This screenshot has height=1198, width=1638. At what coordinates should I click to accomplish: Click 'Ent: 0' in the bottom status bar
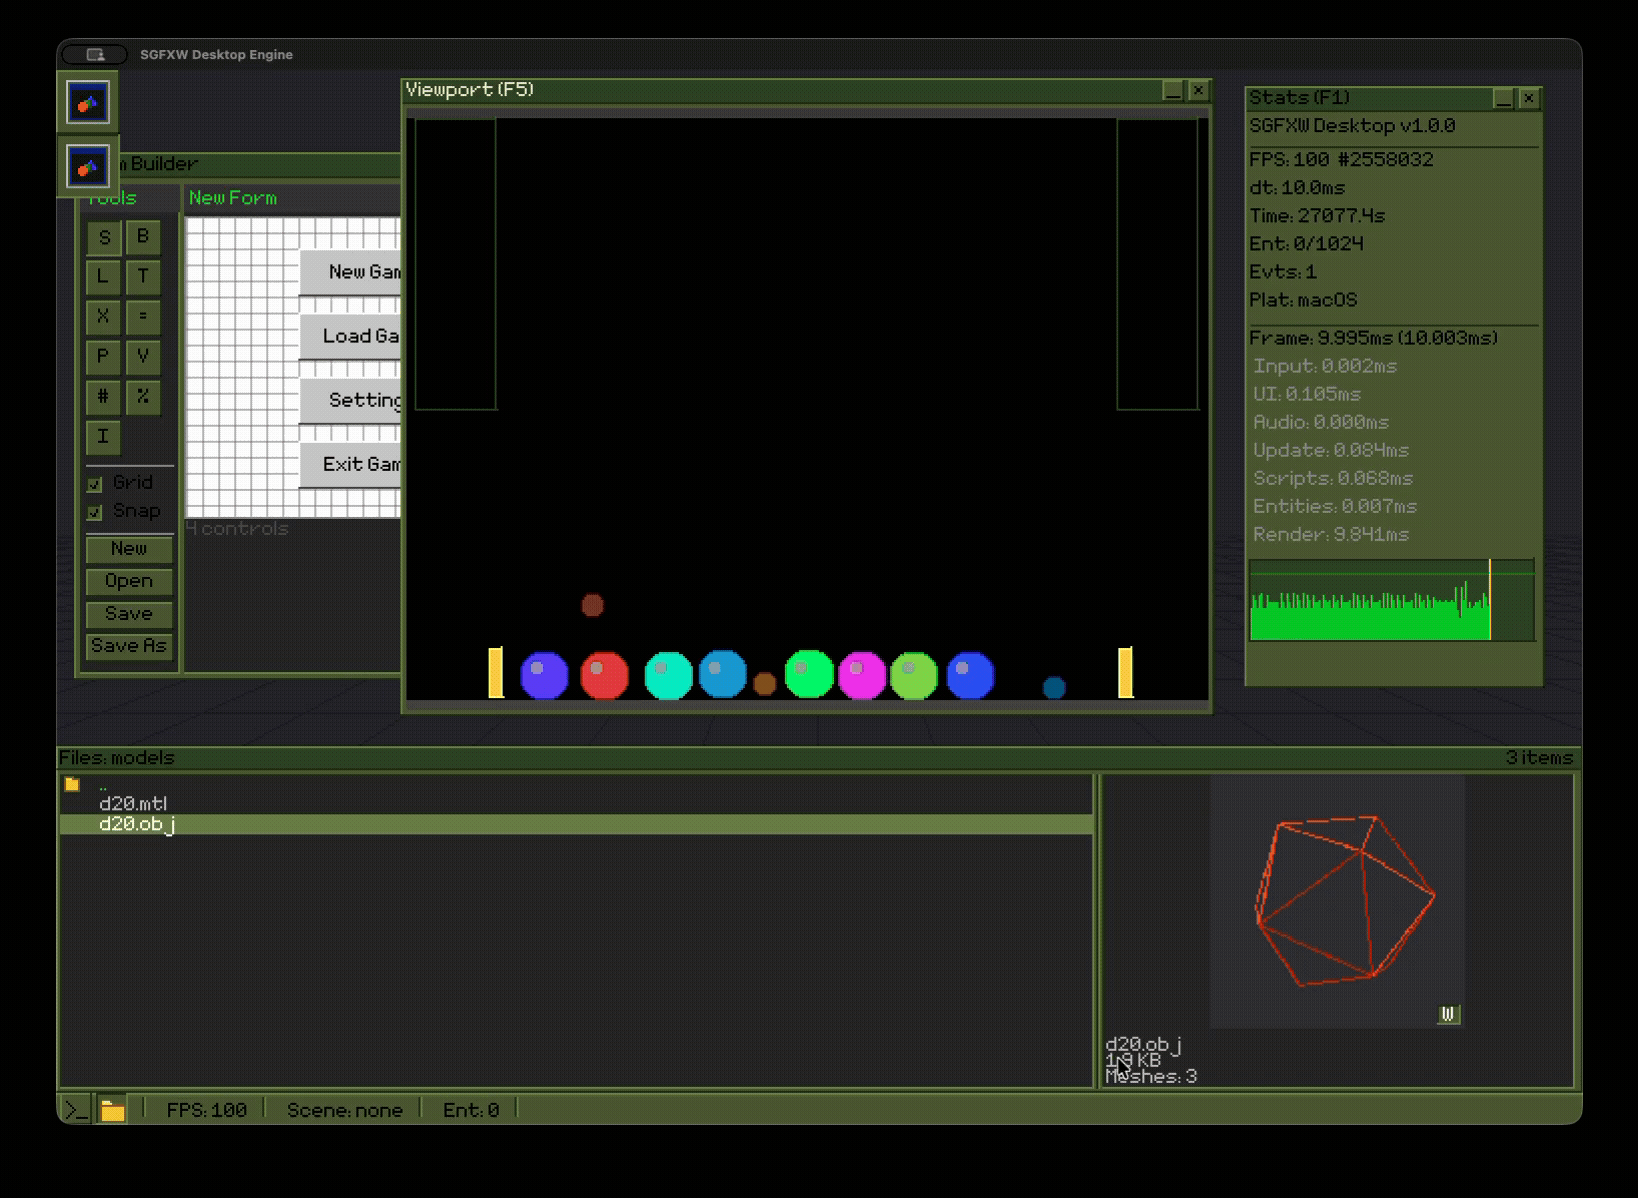[x=471, y=1110]
